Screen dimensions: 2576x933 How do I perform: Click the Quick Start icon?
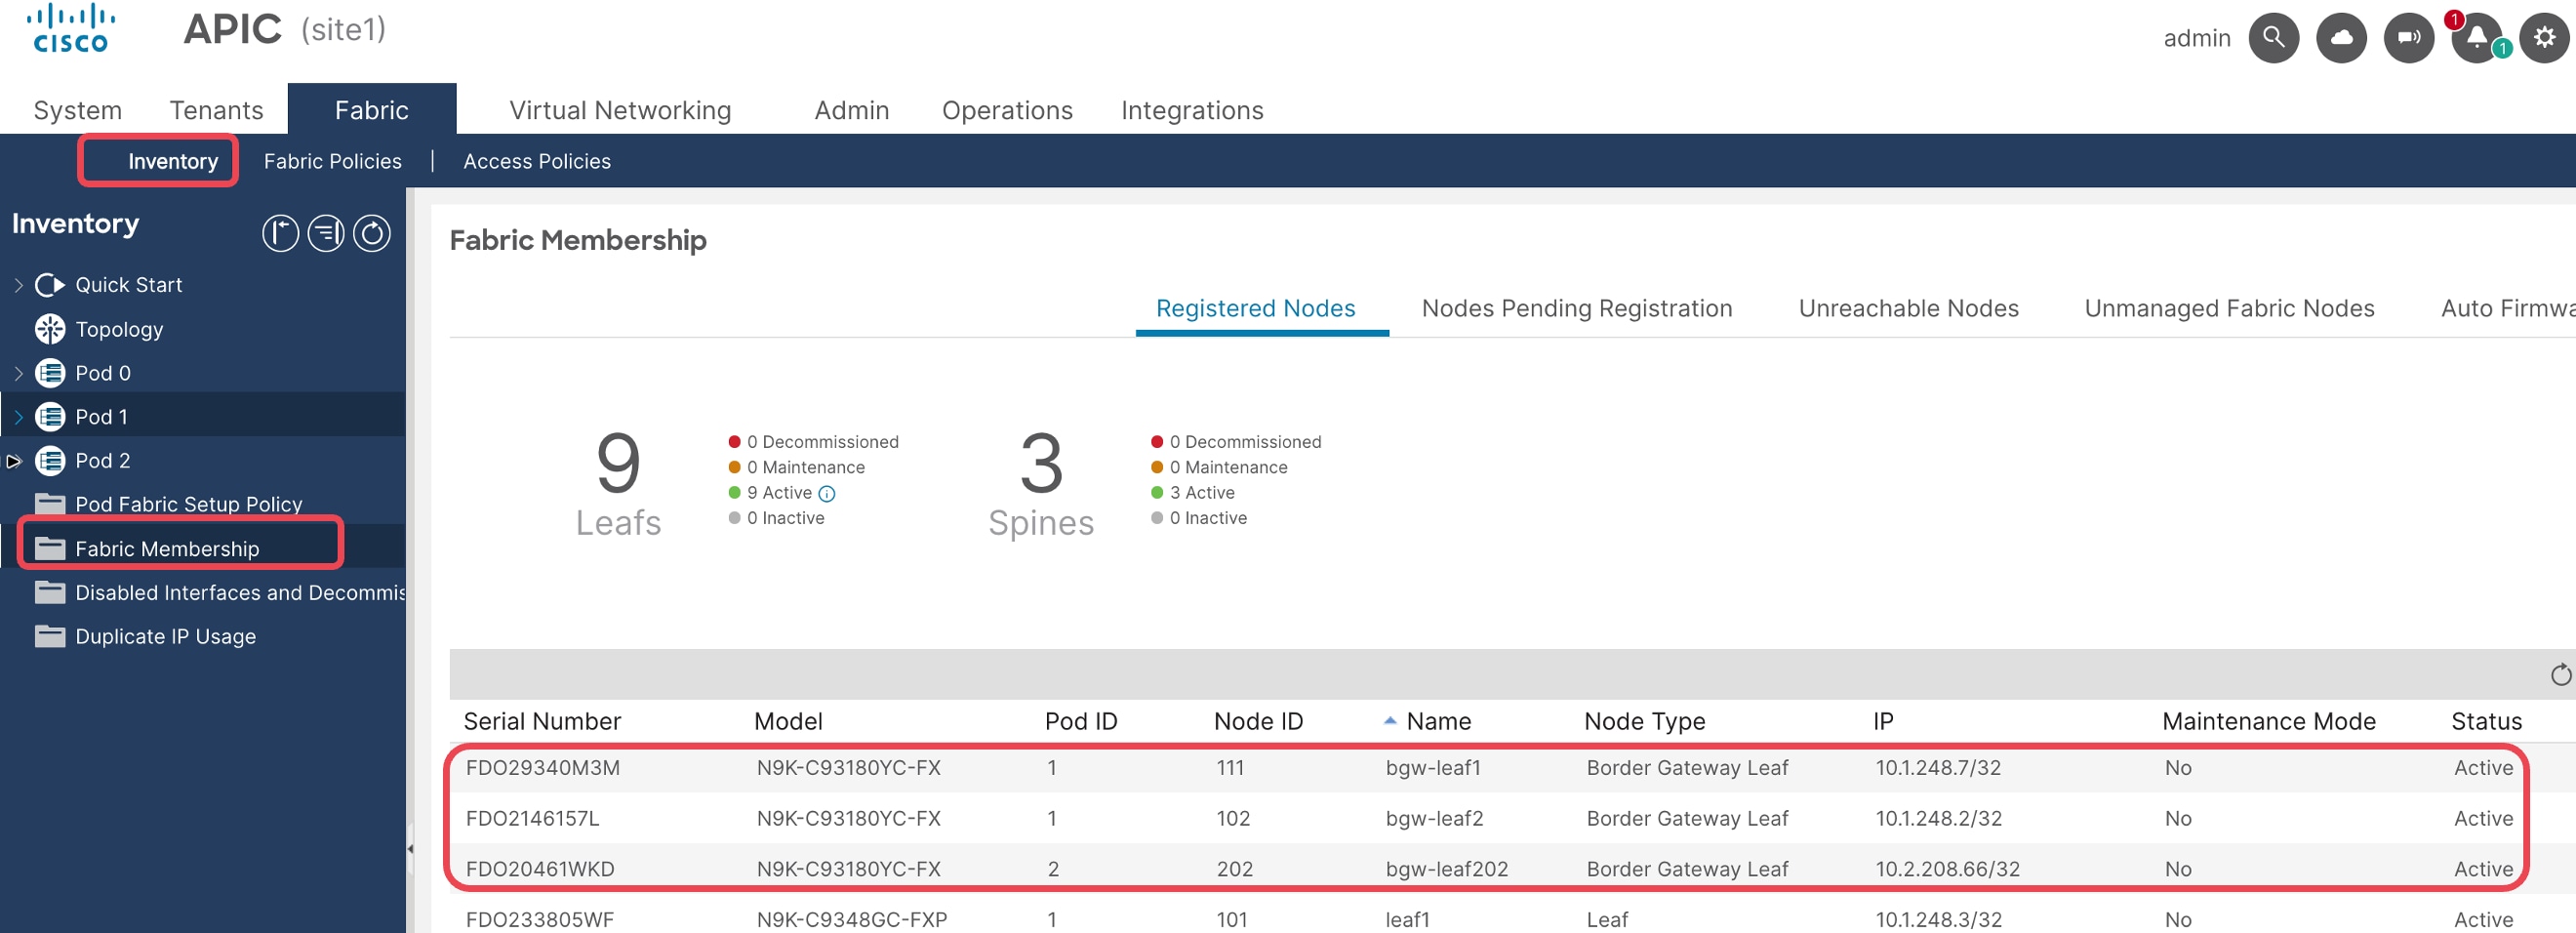tap(49, 285)
